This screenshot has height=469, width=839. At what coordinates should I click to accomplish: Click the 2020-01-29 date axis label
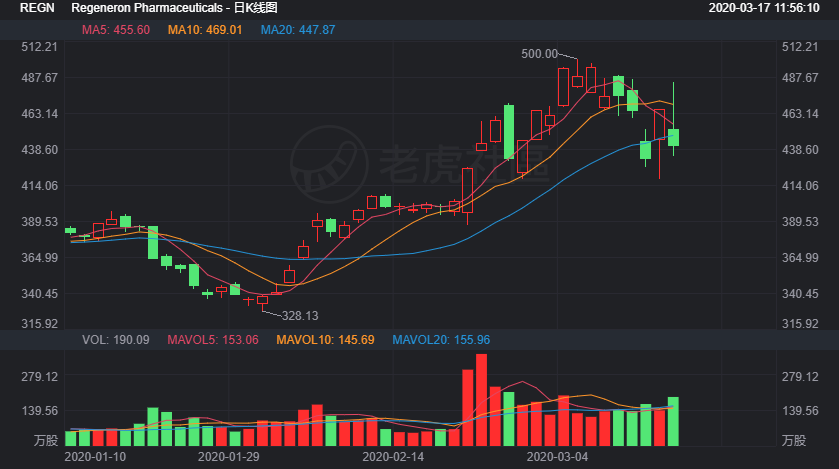click(228, 457)
